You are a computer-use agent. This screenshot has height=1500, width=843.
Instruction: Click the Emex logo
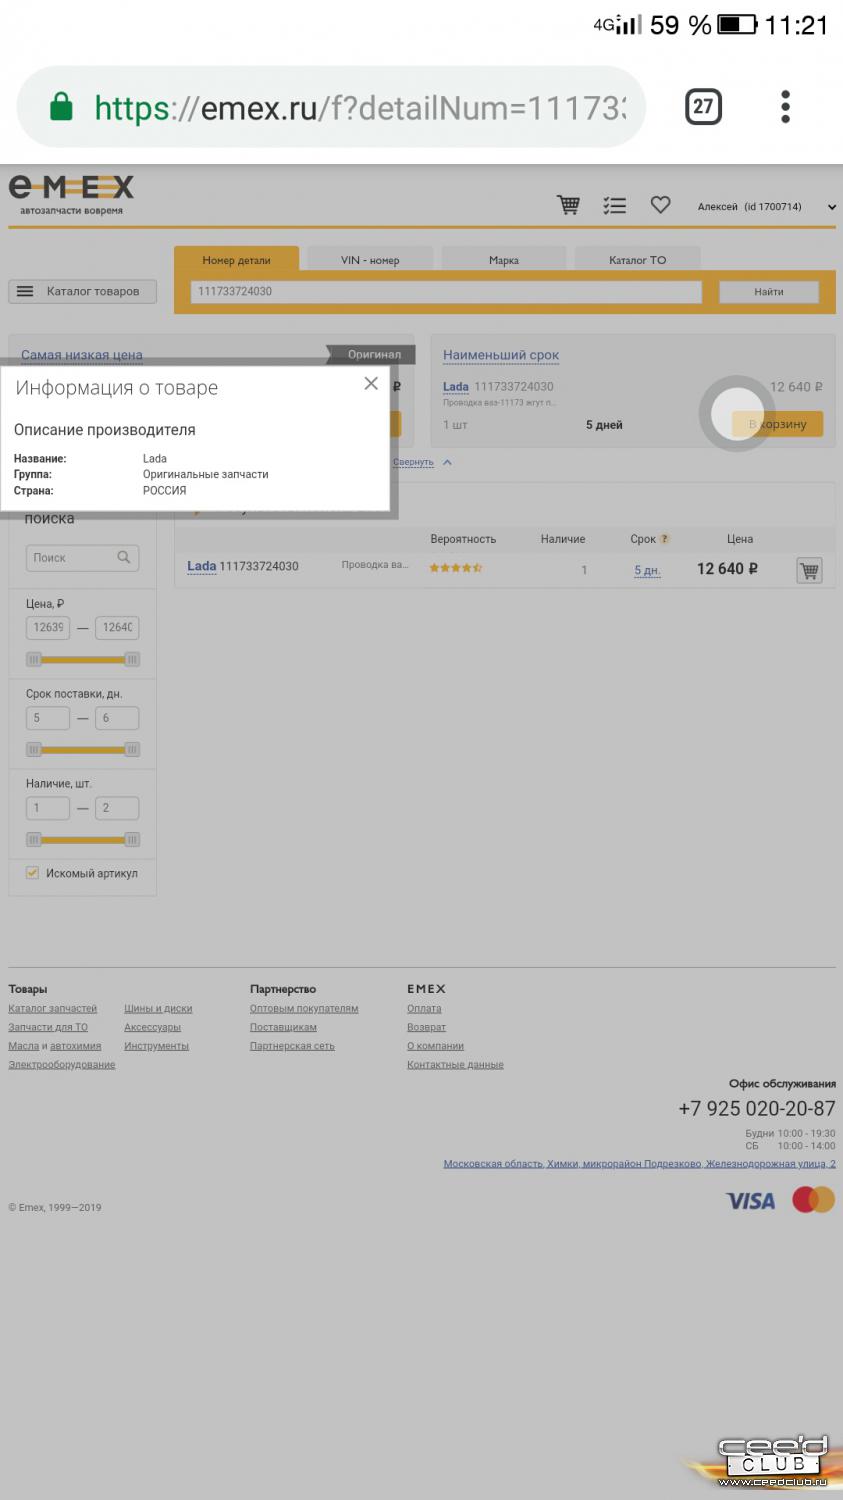(x=71, y=195)
